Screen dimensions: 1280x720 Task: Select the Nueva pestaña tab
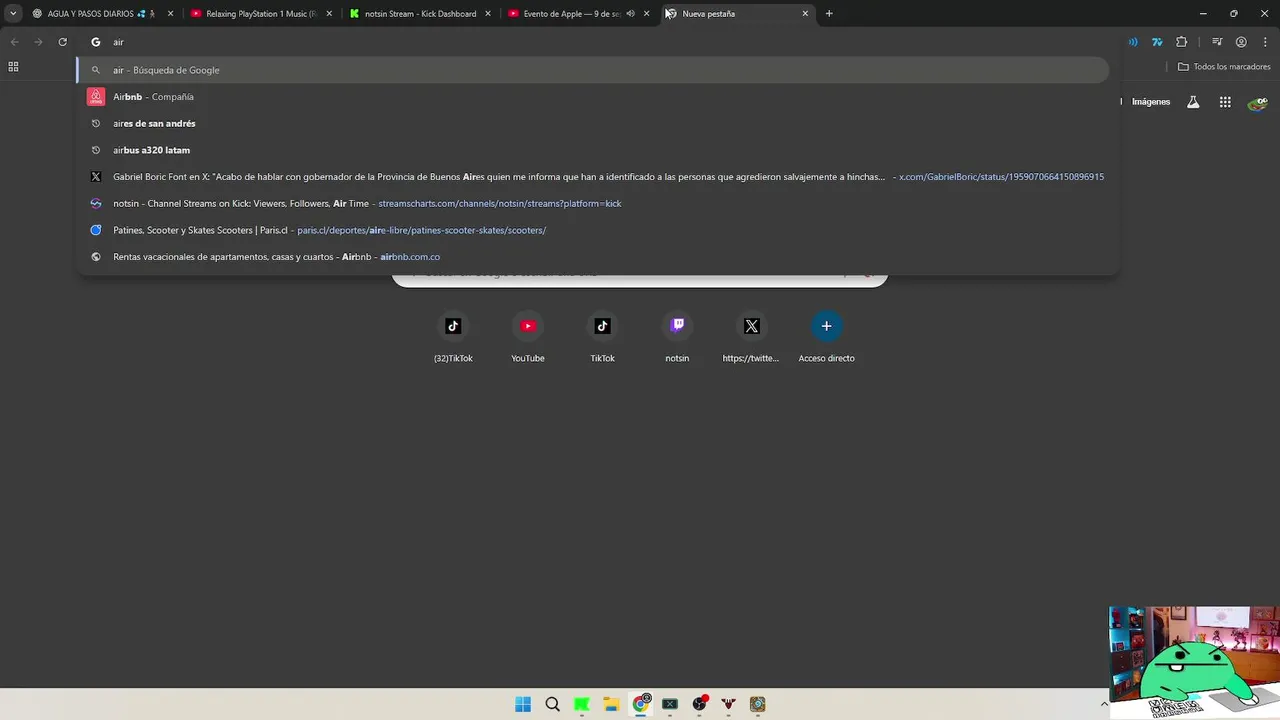click(x=738, y=14)
